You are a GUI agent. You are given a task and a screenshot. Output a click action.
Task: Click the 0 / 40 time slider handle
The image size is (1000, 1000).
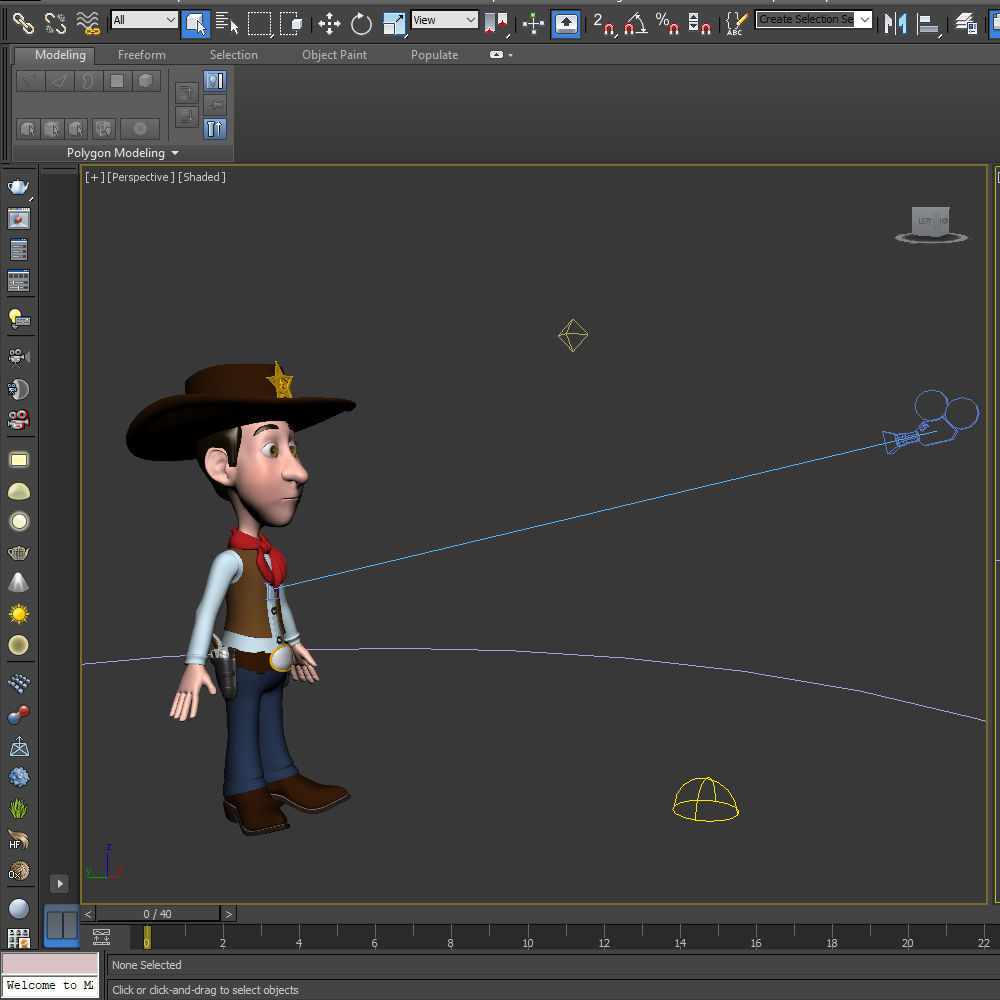158,914
